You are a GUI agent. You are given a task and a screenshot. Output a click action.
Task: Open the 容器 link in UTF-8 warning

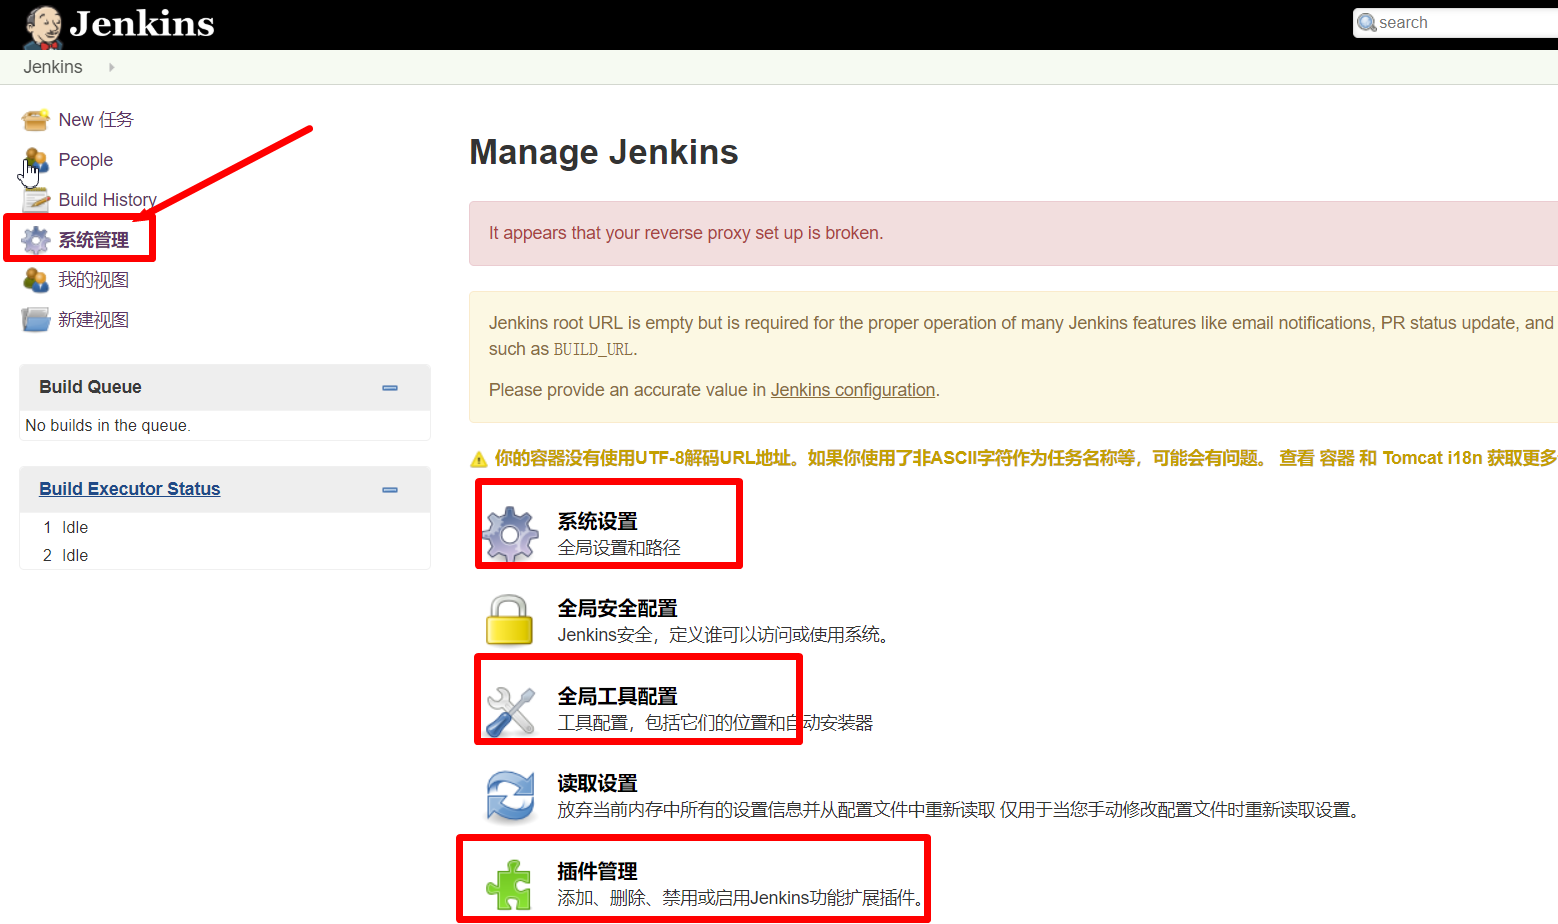click(x=1337, y=458)
